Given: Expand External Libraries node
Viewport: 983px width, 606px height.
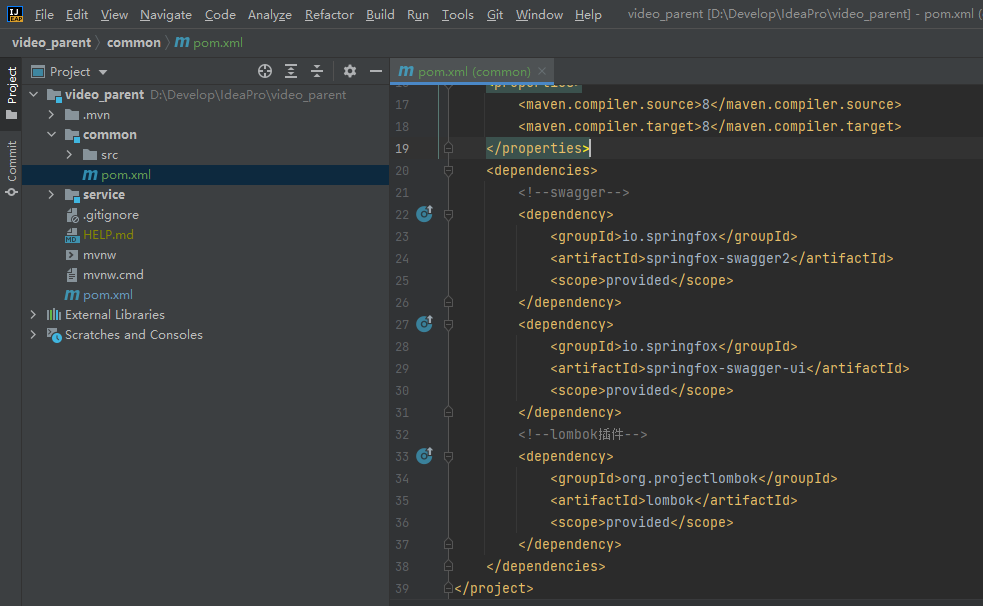Looking at the screenshot, I should 34,315.
